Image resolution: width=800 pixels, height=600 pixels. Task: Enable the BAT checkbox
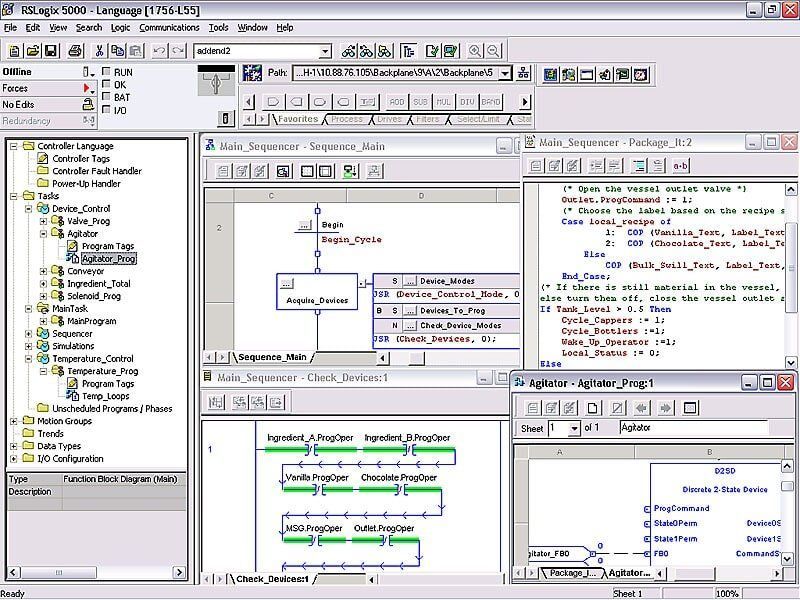click(x=107, y=96)
